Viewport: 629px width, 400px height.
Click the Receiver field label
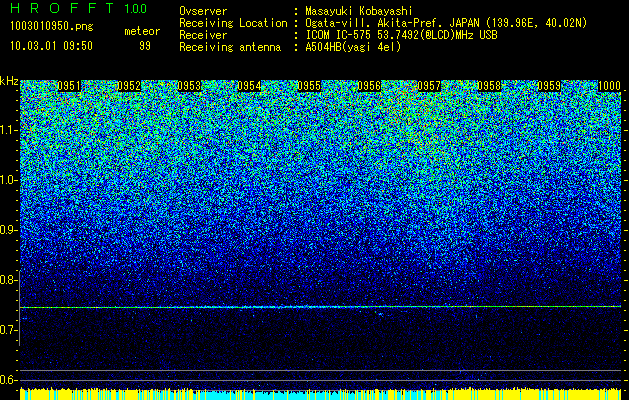[x=203, y=35]
